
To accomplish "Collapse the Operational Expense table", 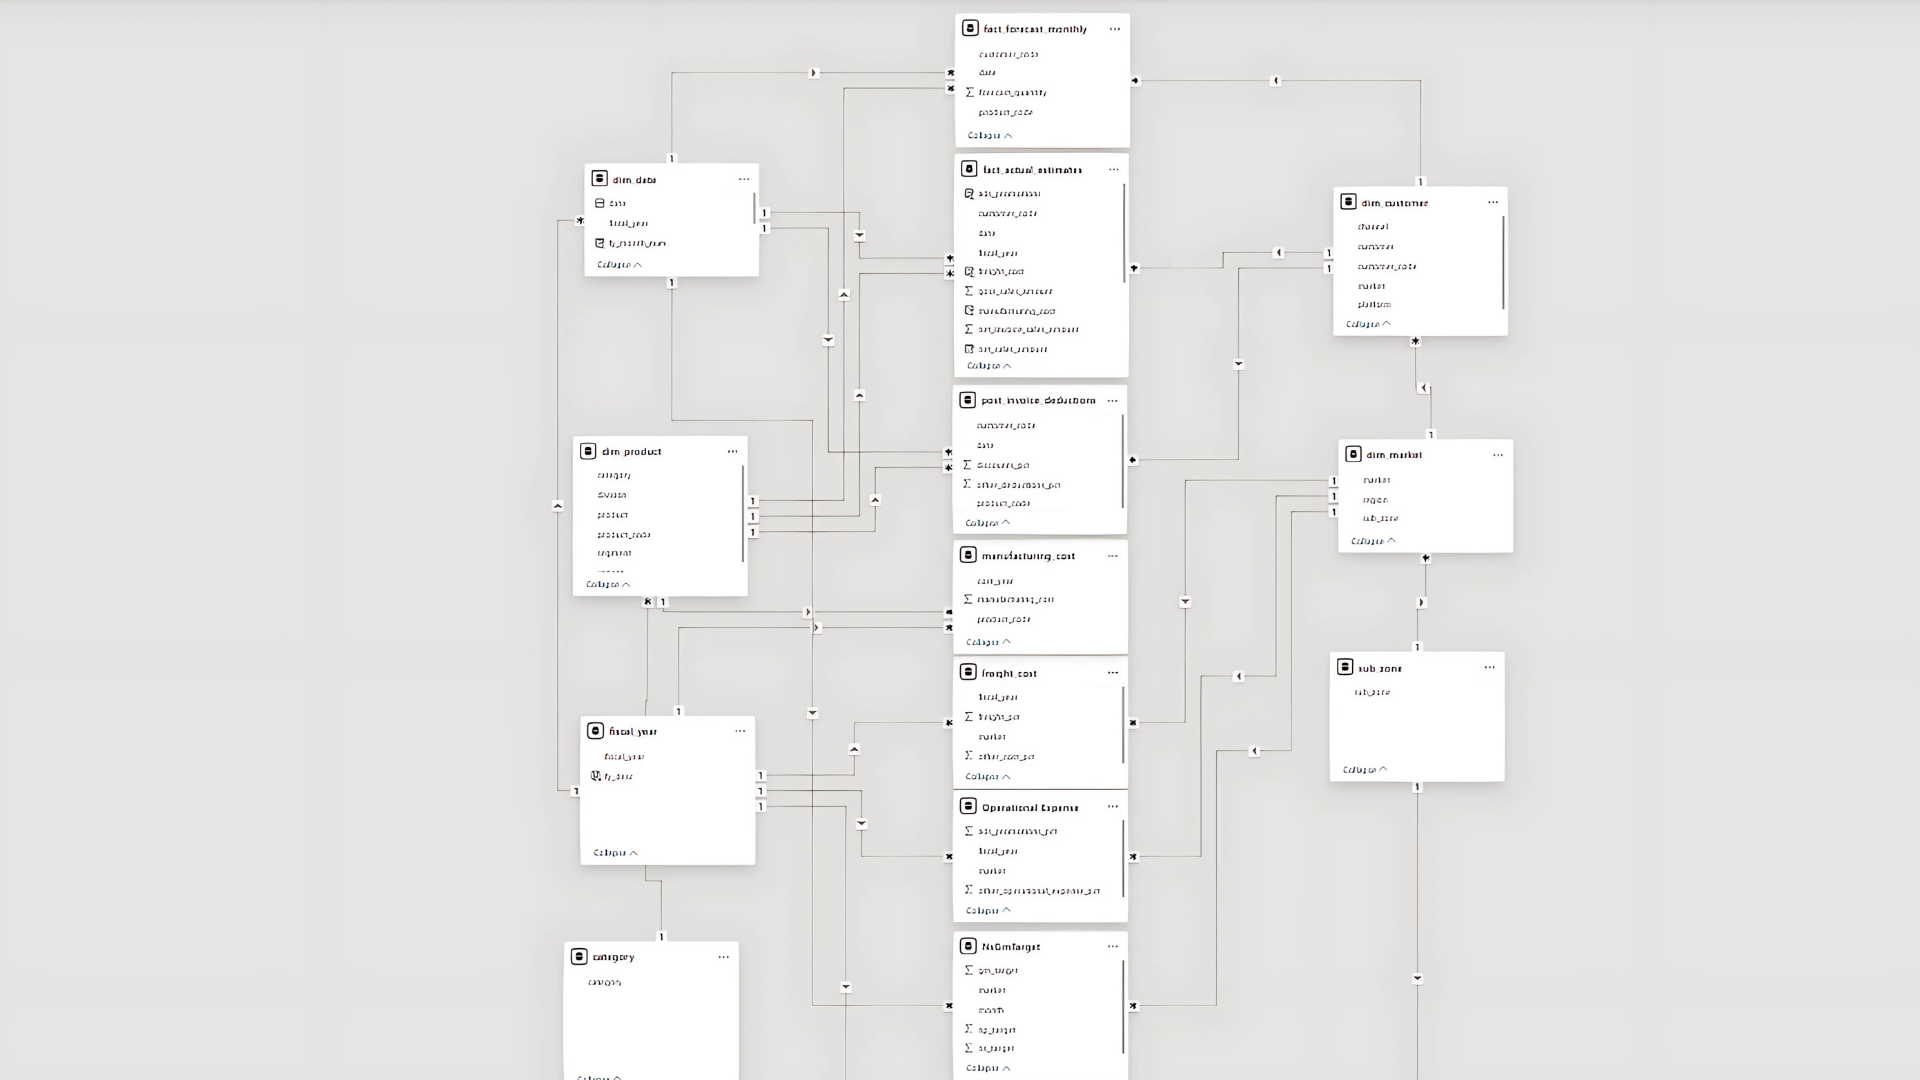I will pyautogui.click(x=987, y=910).
